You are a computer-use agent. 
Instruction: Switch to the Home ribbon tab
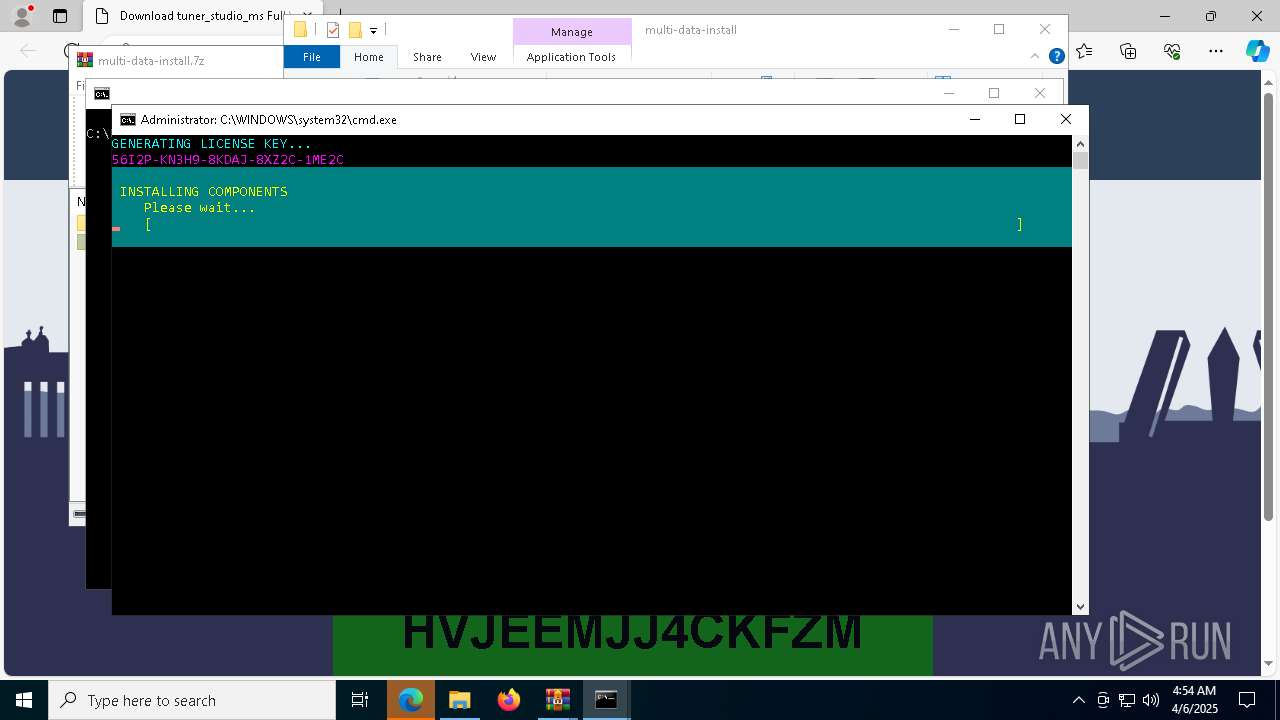pos(368,57)
